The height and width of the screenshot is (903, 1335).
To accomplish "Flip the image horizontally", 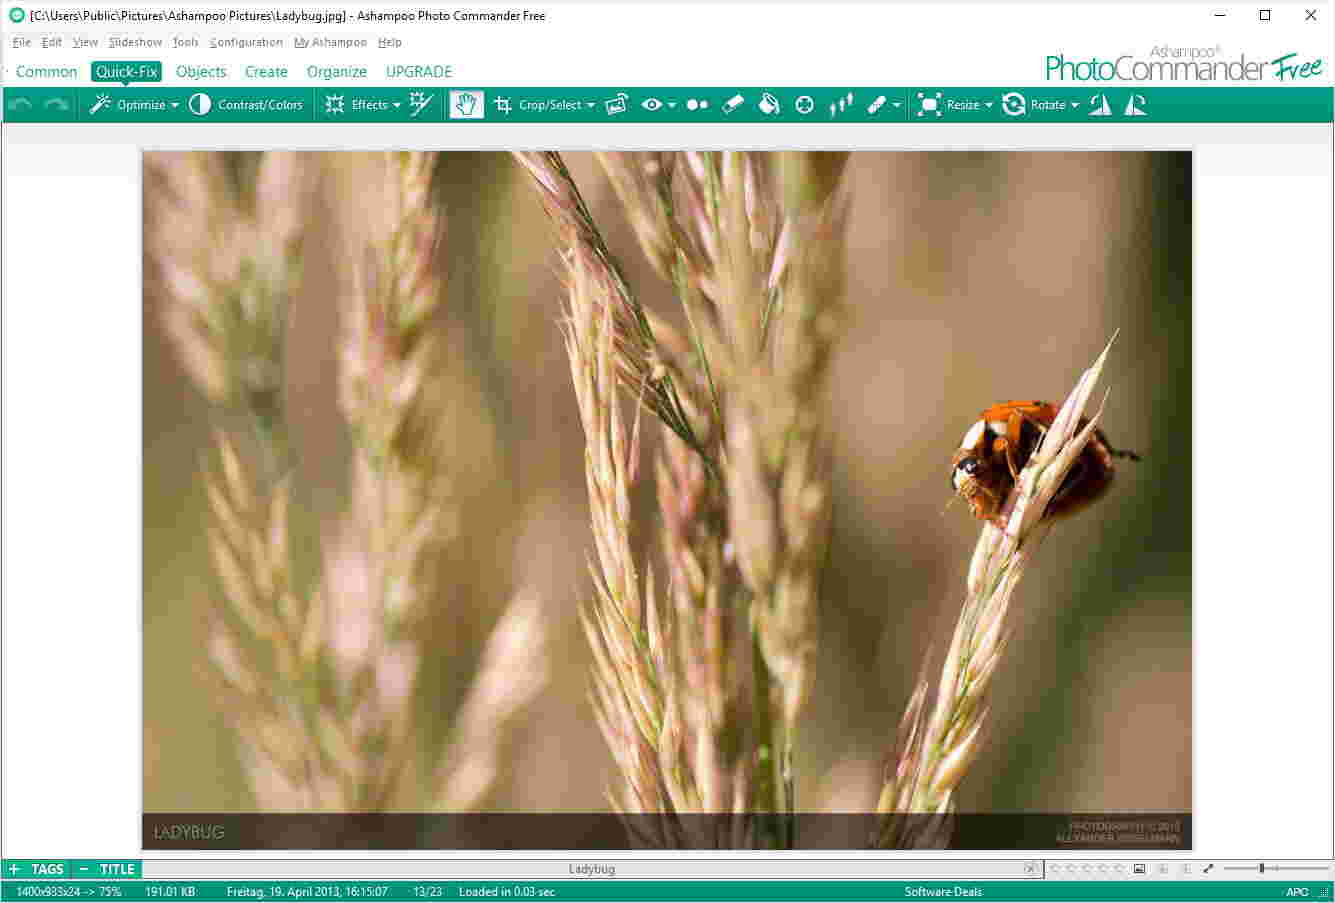I will (x=1099, y=104).
